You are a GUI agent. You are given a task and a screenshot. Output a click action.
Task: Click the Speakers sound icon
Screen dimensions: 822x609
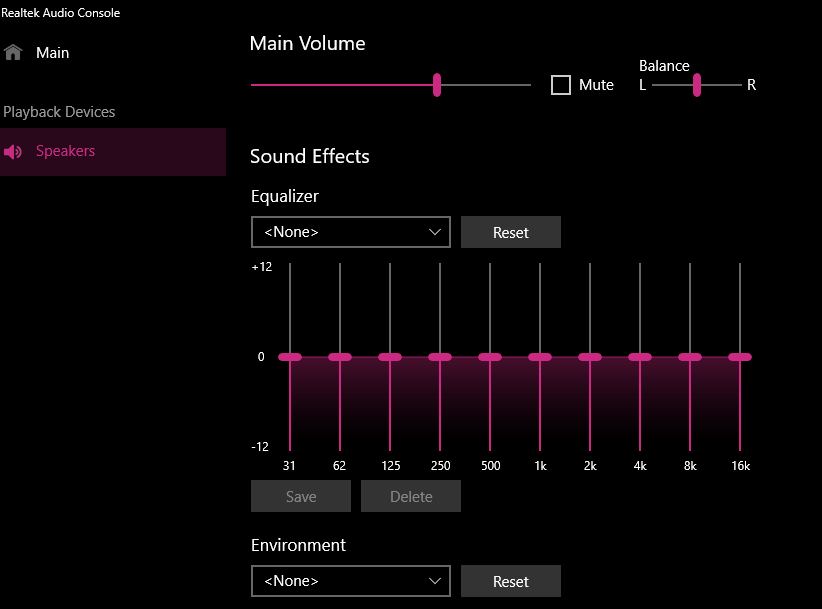pos(13,152)
